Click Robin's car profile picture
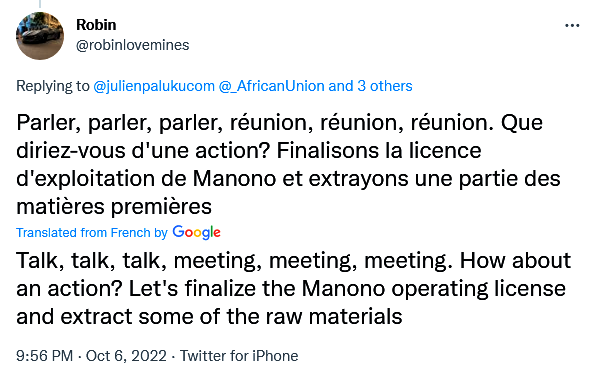 pos(40,36)
